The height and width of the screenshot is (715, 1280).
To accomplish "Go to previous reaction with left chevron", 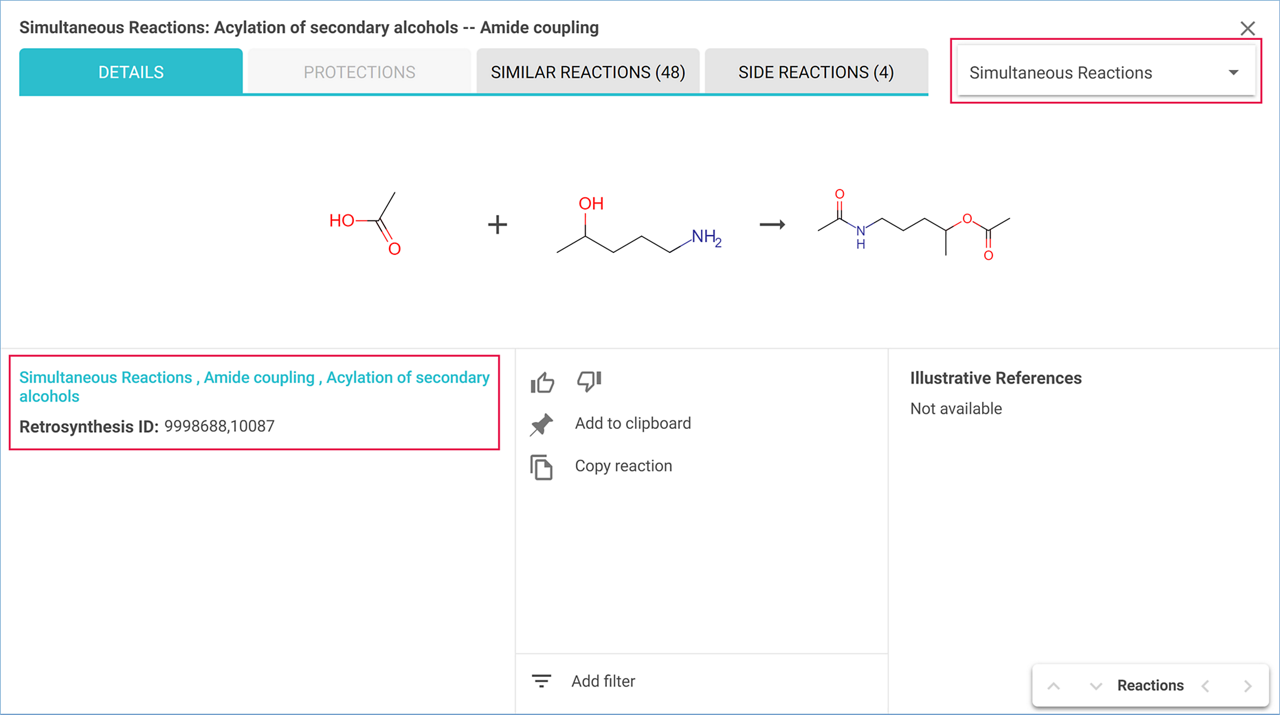I will point(1206,686).
